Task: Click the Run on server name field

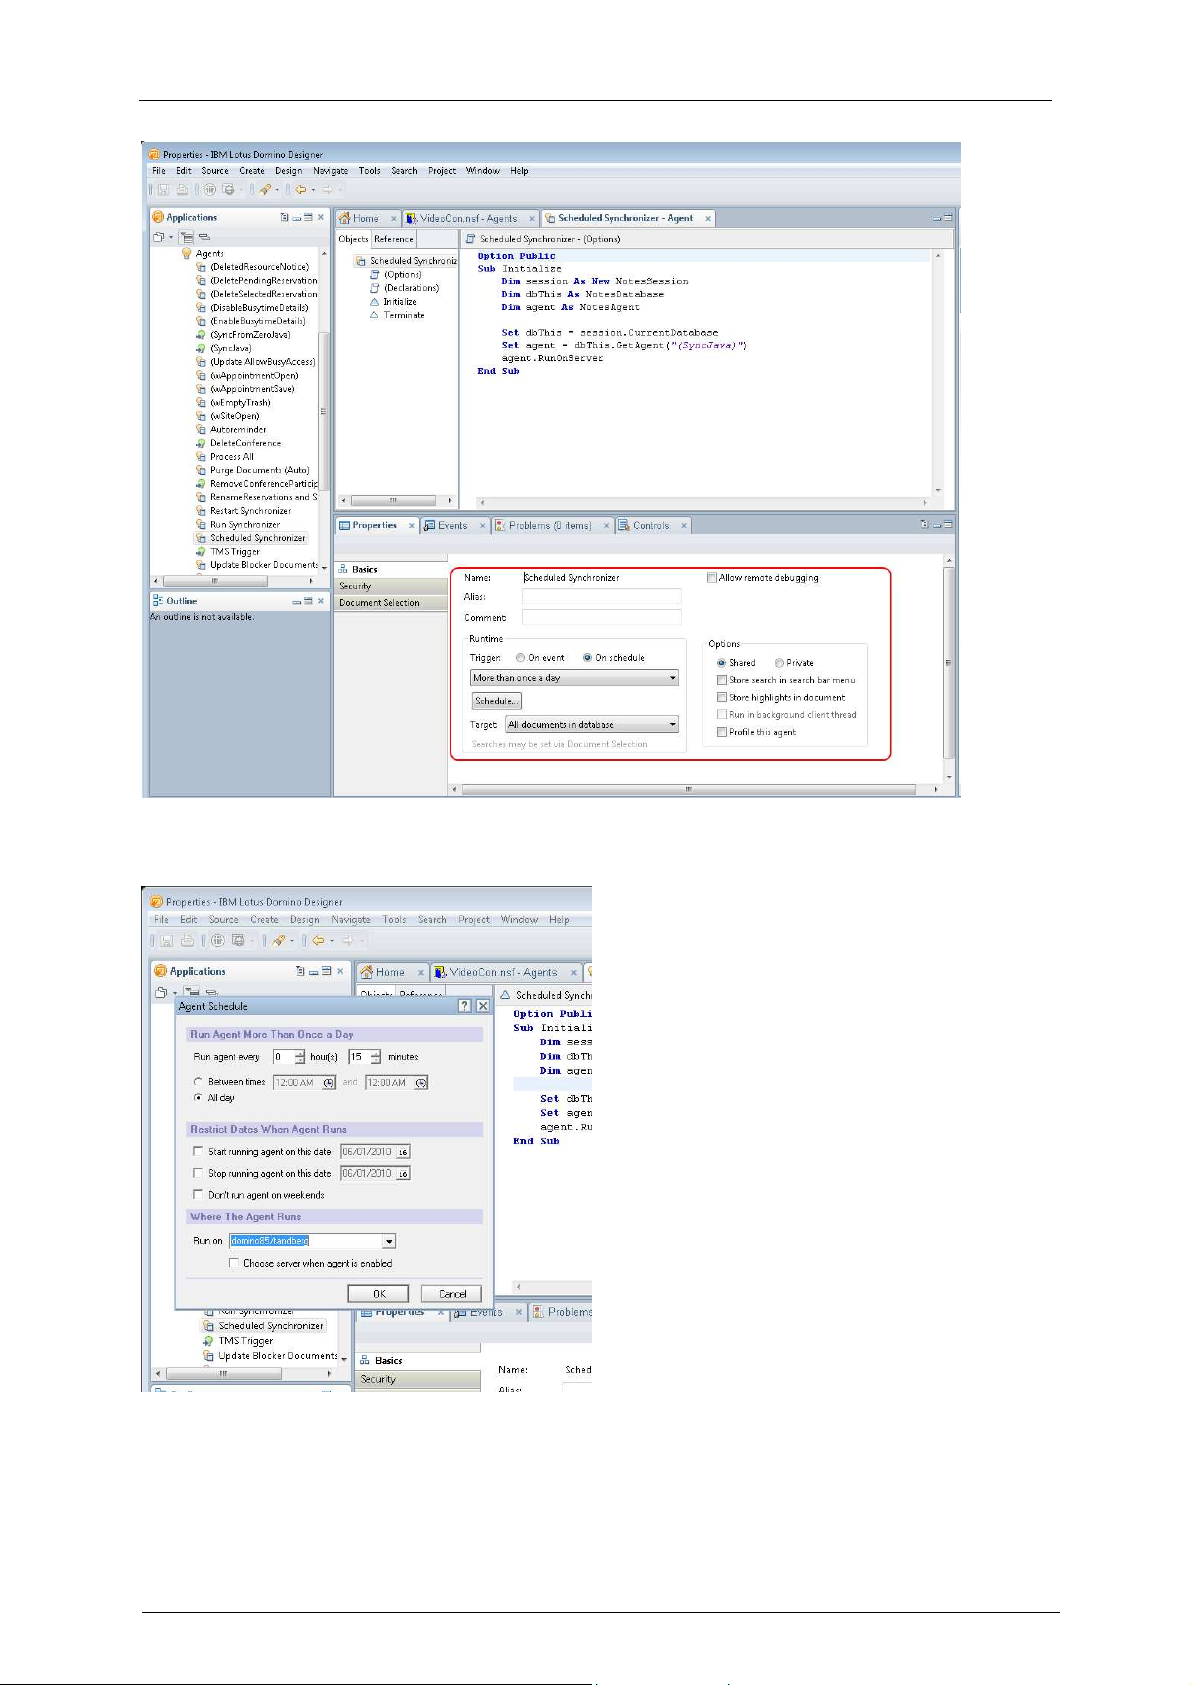Action: 306,1241
